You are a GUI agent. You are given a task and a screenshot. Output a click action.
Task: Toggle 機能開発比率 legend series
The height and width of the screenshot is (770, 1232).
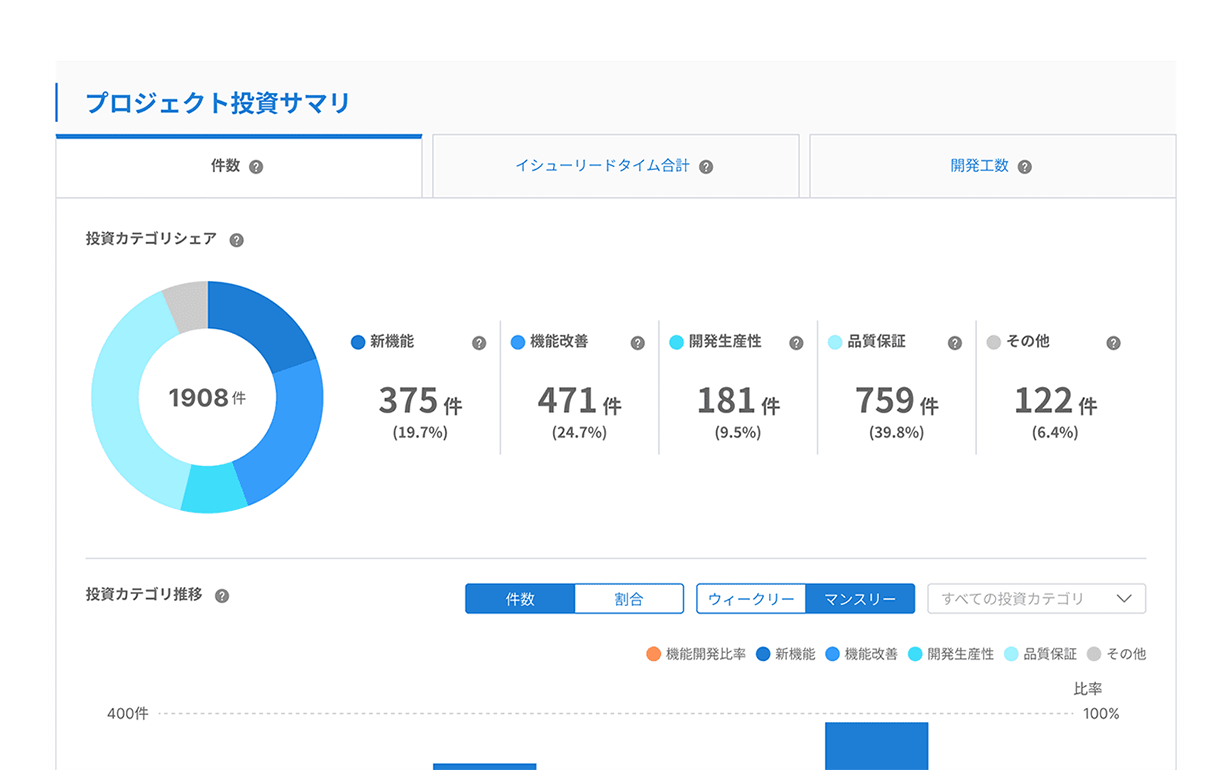coord(696,654)
